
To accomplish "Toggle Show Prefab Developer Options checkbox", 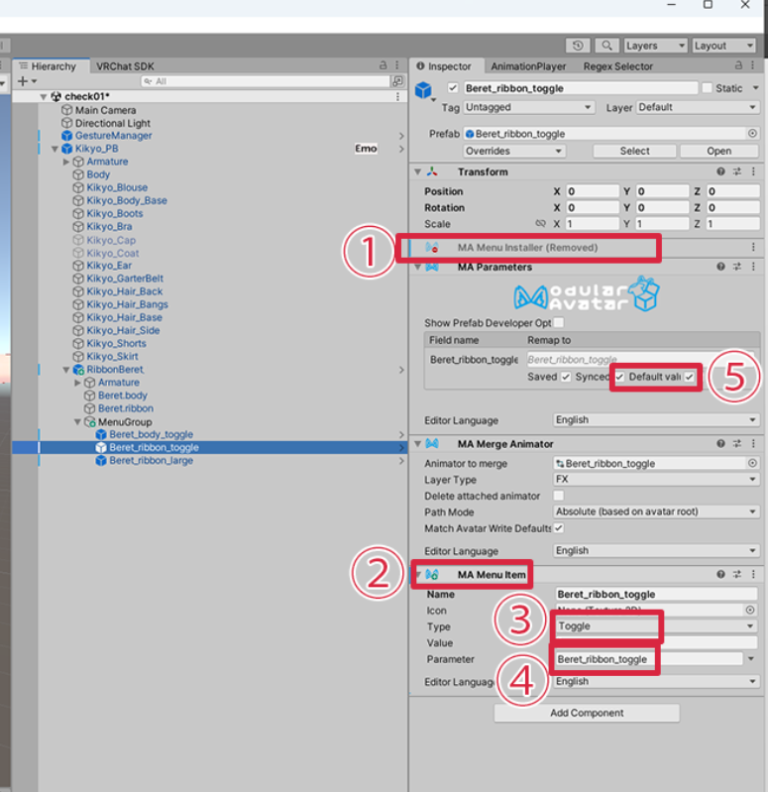I will point(558,322).
